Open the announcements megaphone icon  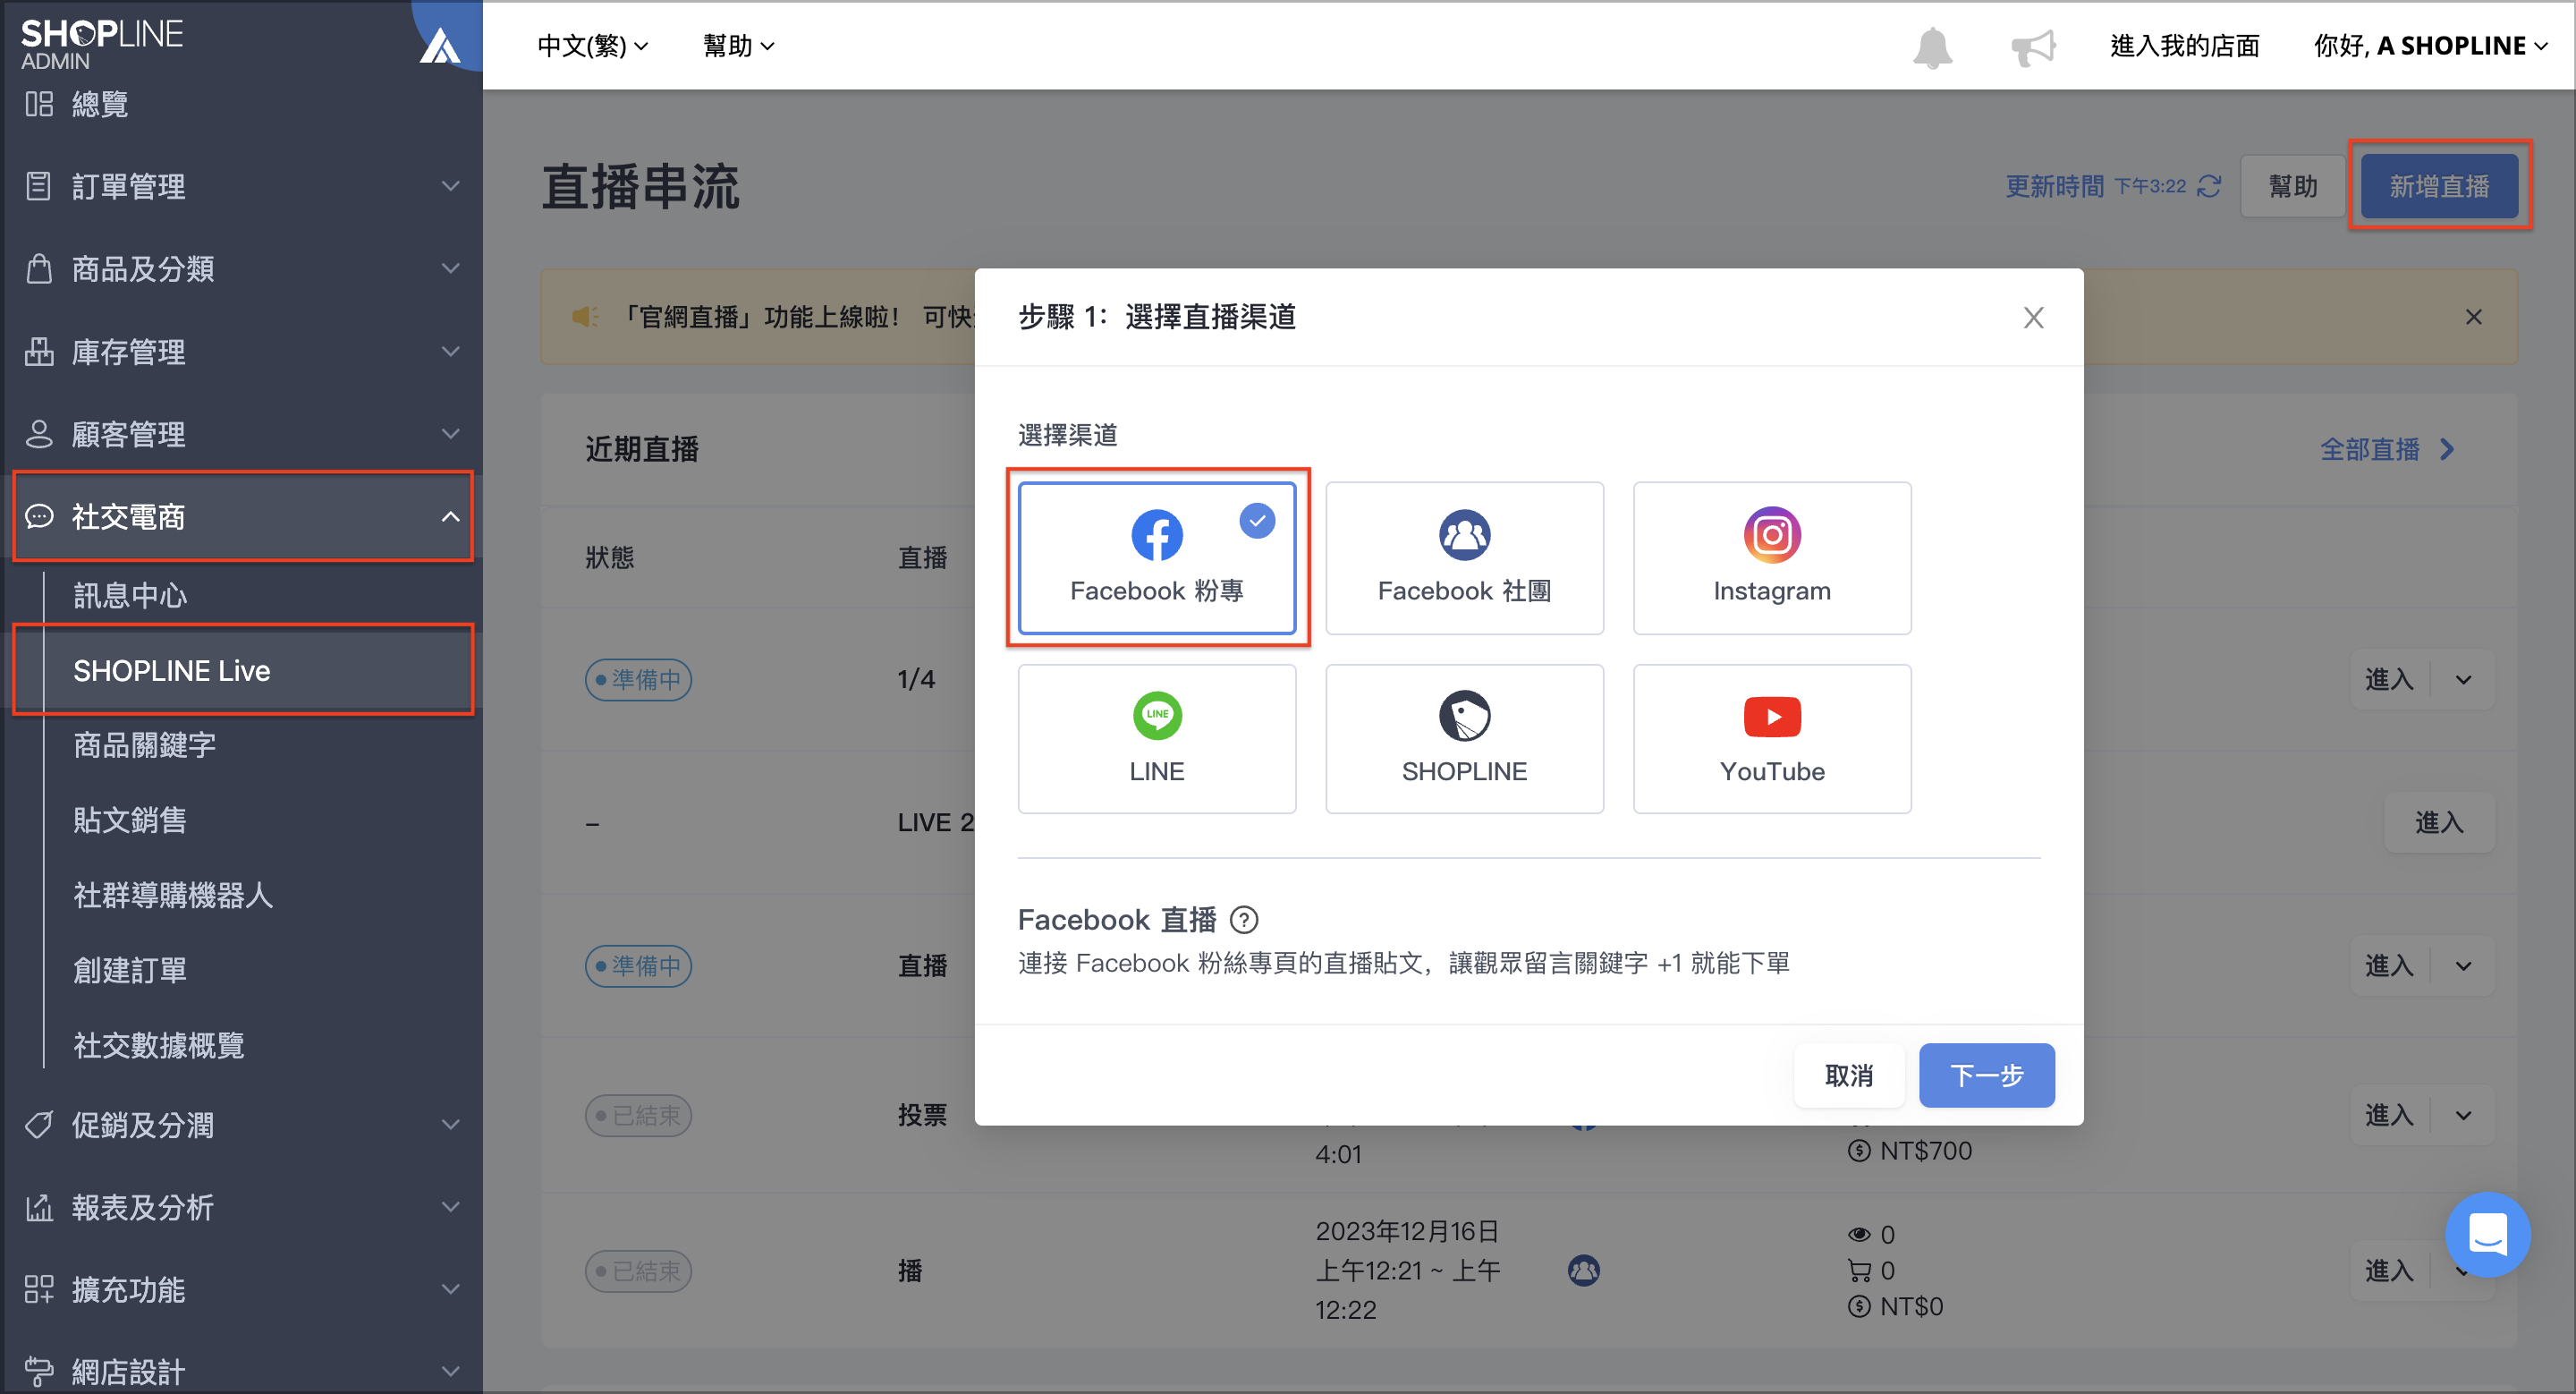2033,47
